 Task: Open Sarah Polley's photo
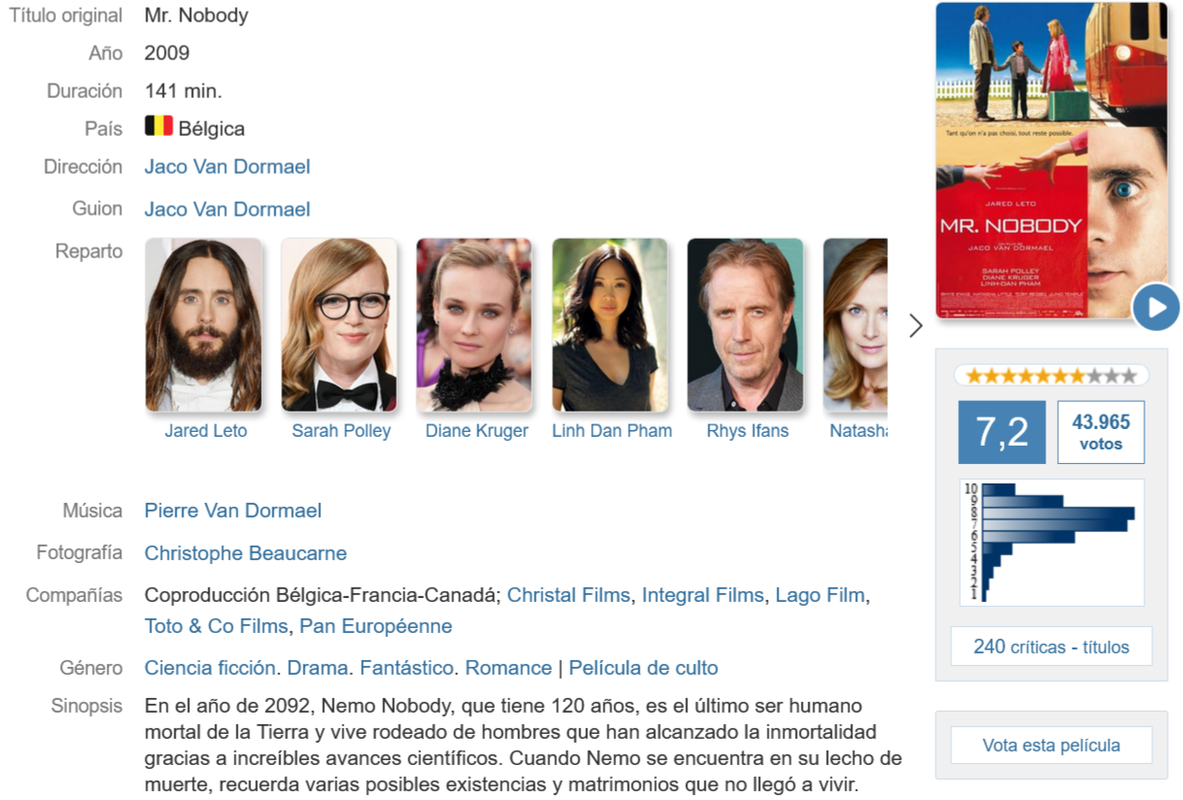click(339, 325)
